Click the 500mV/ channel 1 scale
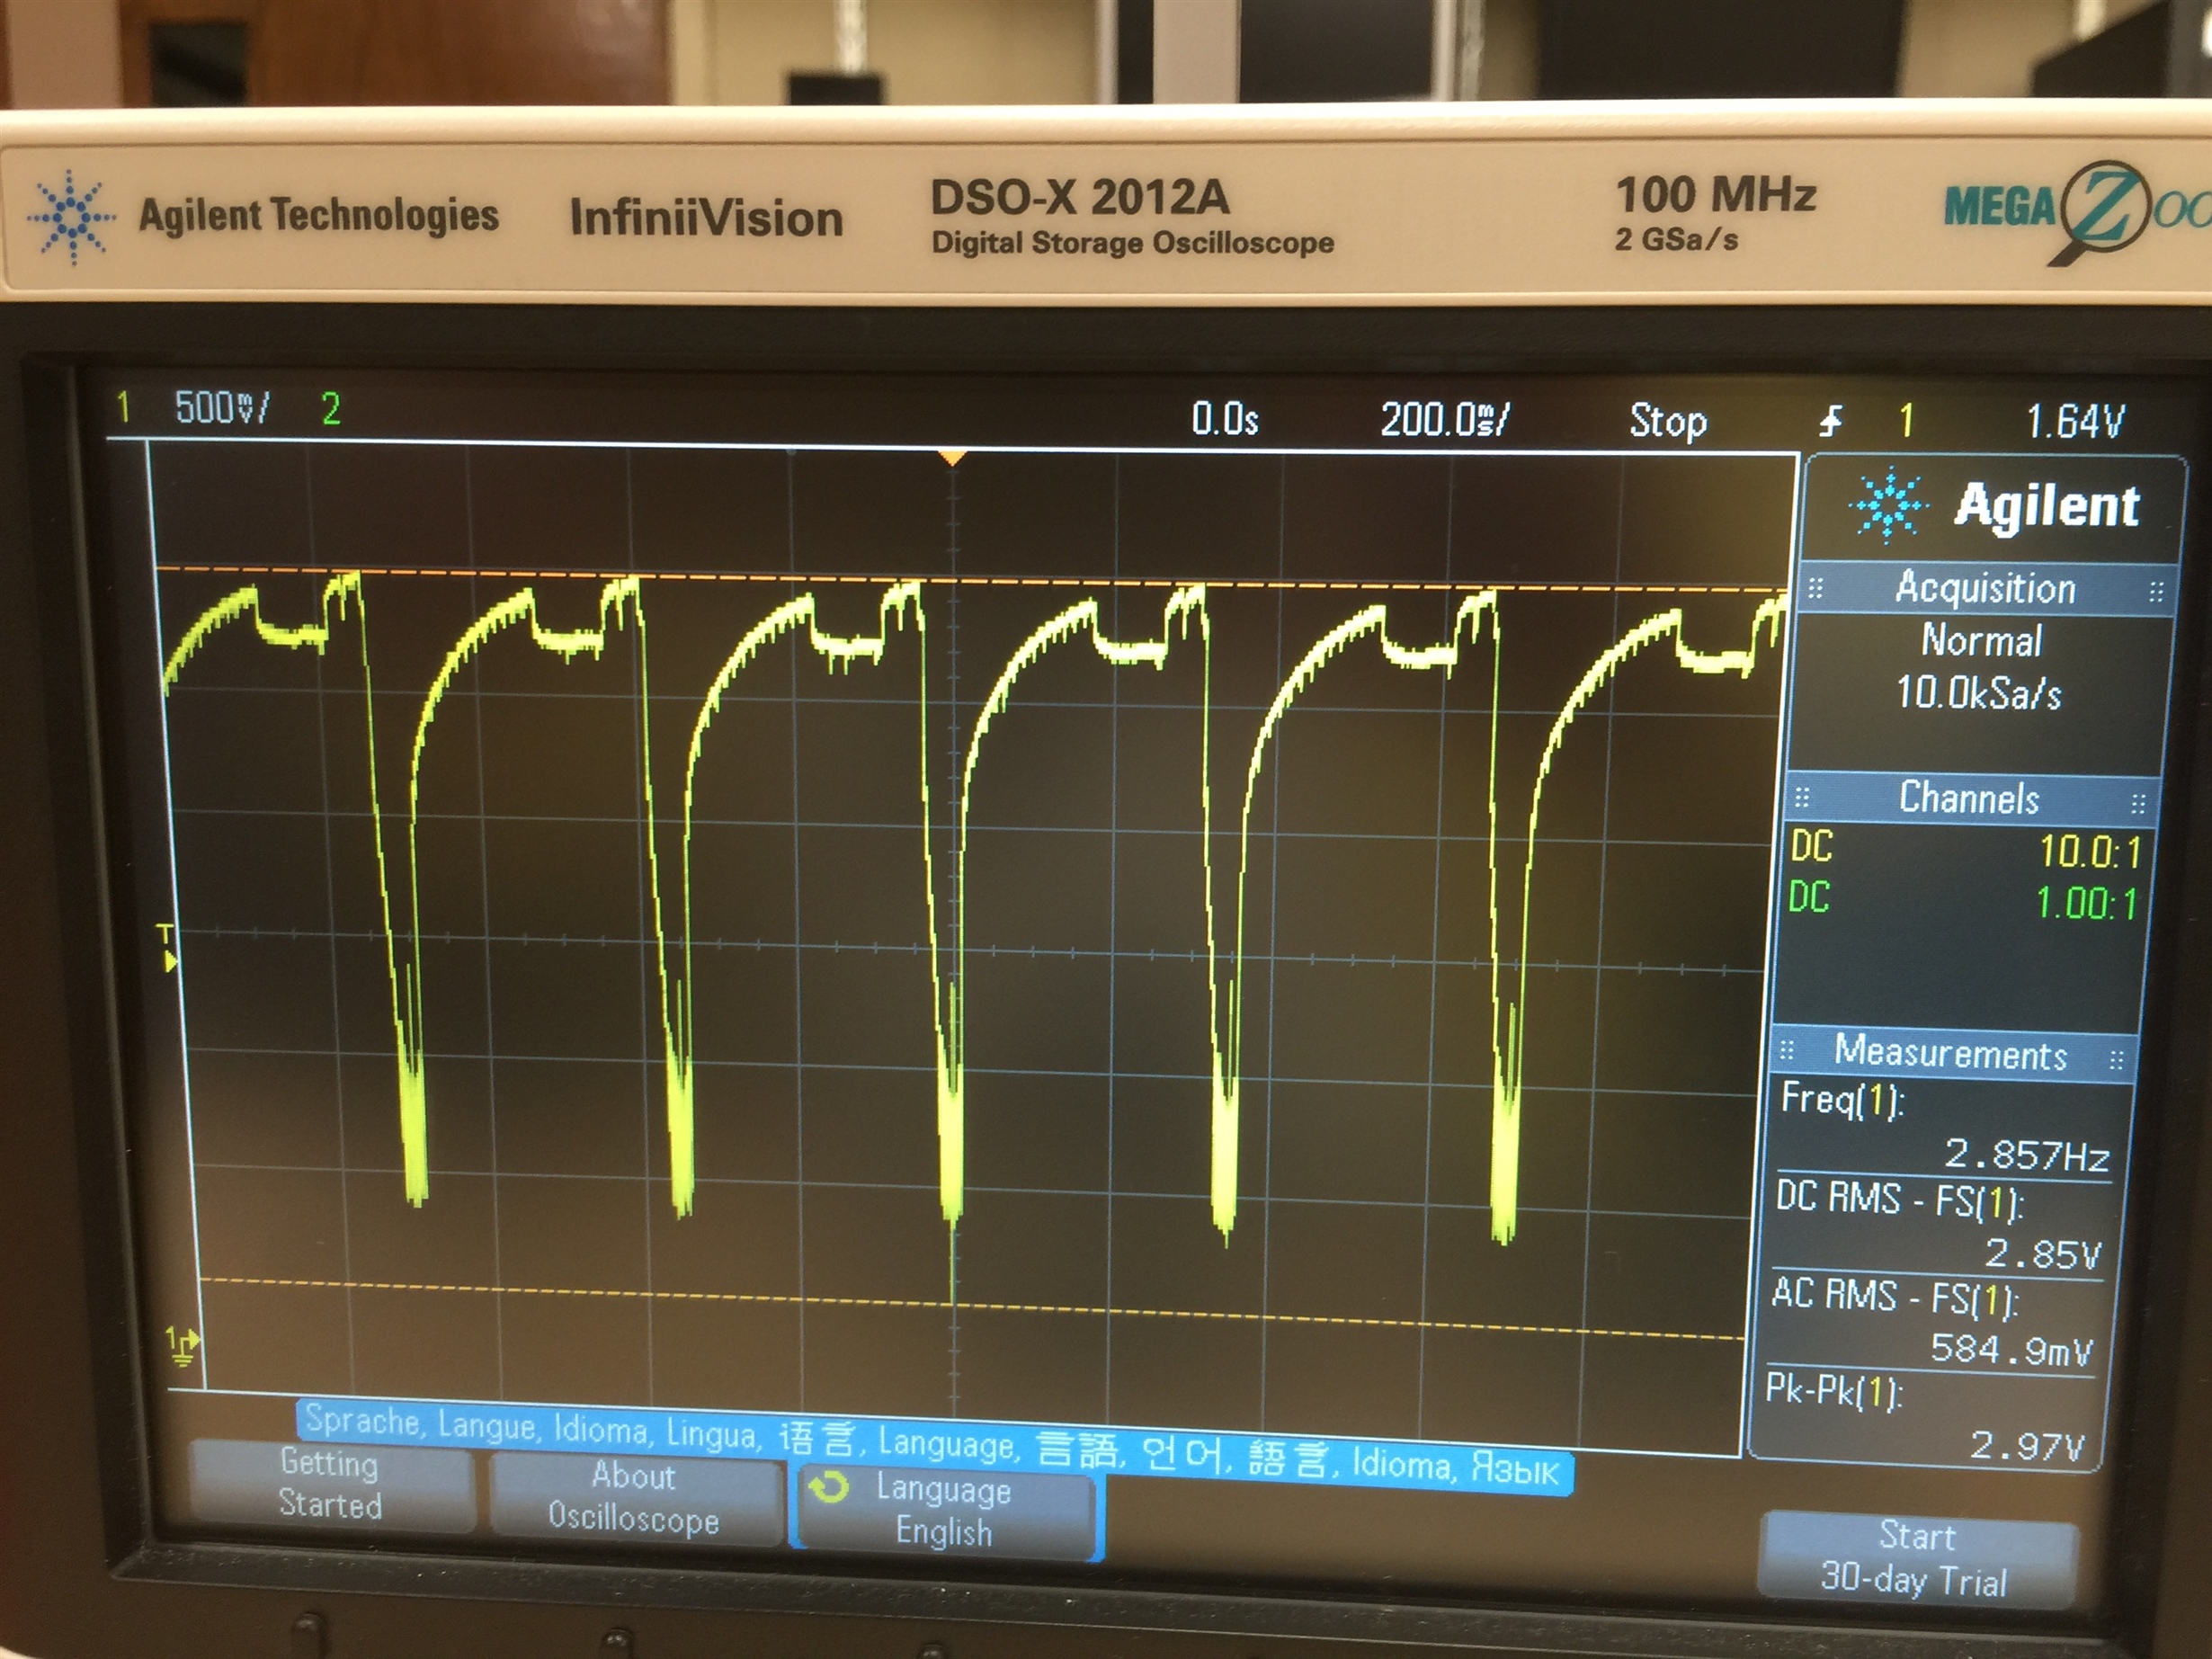Image resolution: width=2212 pixels, height=1659 pixels. pyautogui.click(x=222, y=407)
